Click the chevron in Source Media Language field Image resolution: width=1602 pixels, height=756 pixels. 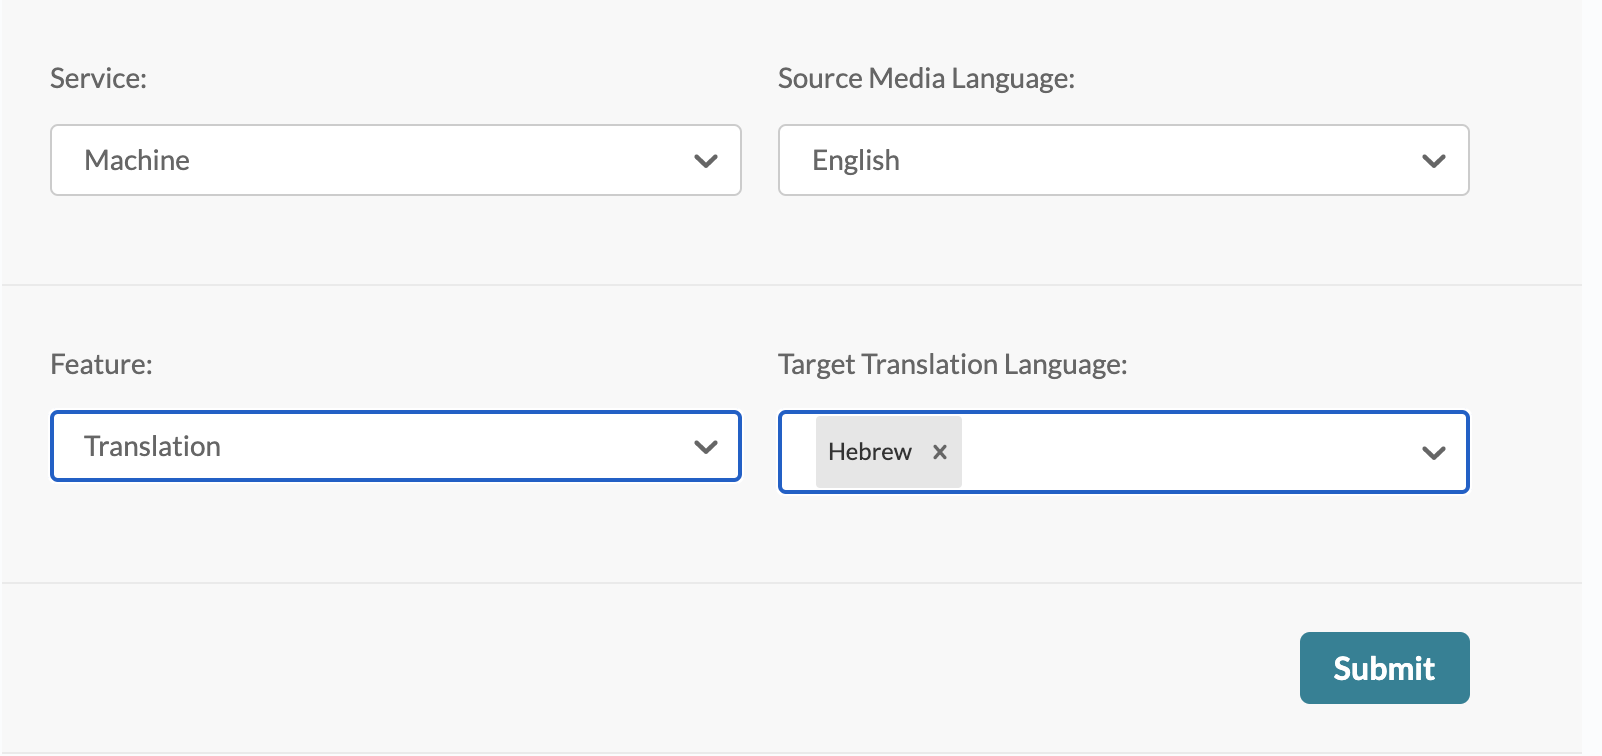click(1433, 161)
